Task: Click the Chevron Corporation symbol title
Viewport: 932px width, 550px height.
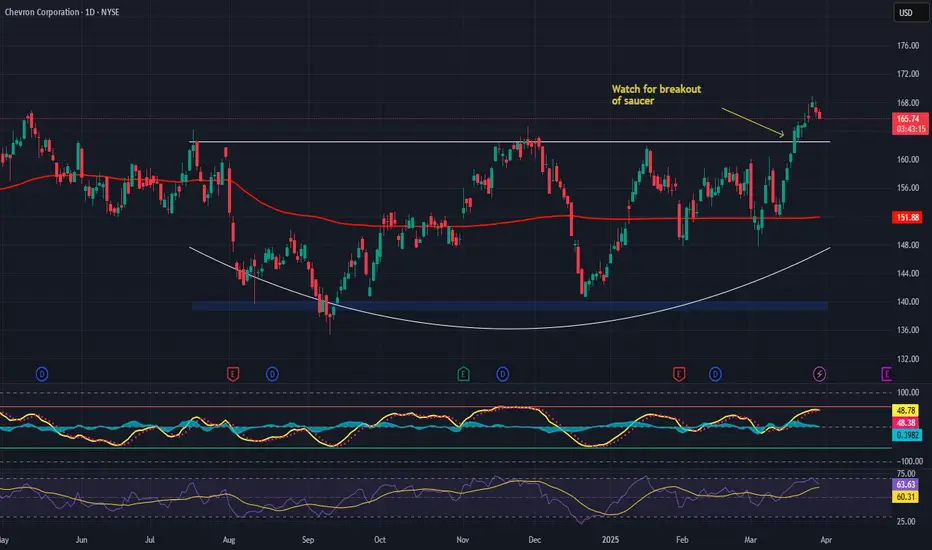Action: tap(62, 12)
